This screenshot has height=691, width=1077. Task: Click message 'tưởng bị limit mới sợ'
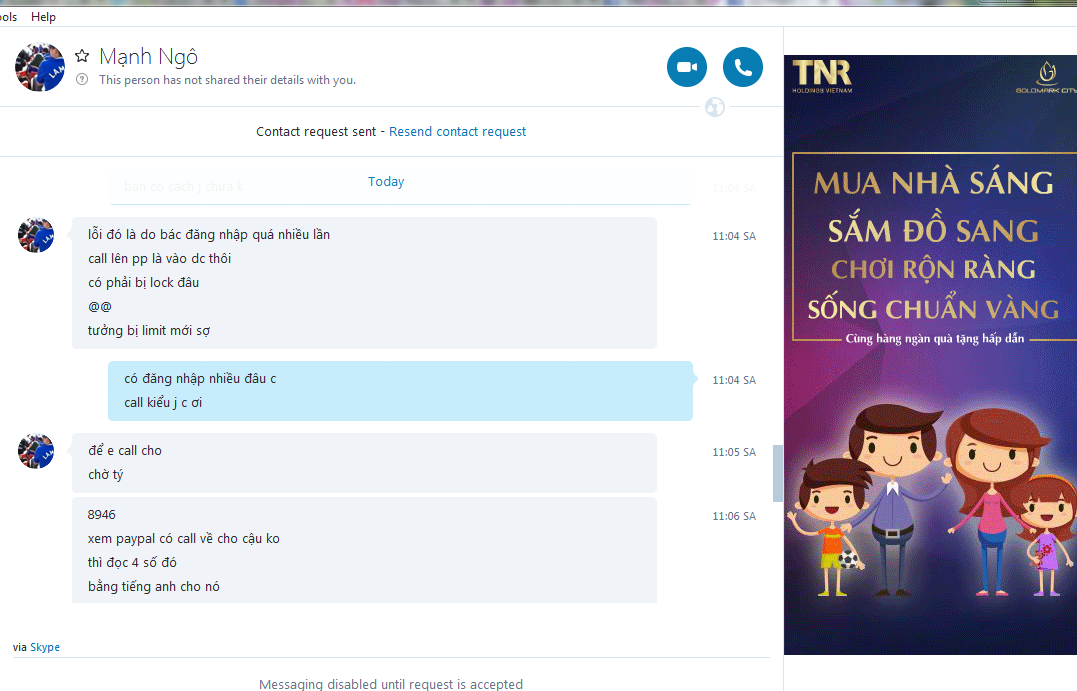pos(149,331)
